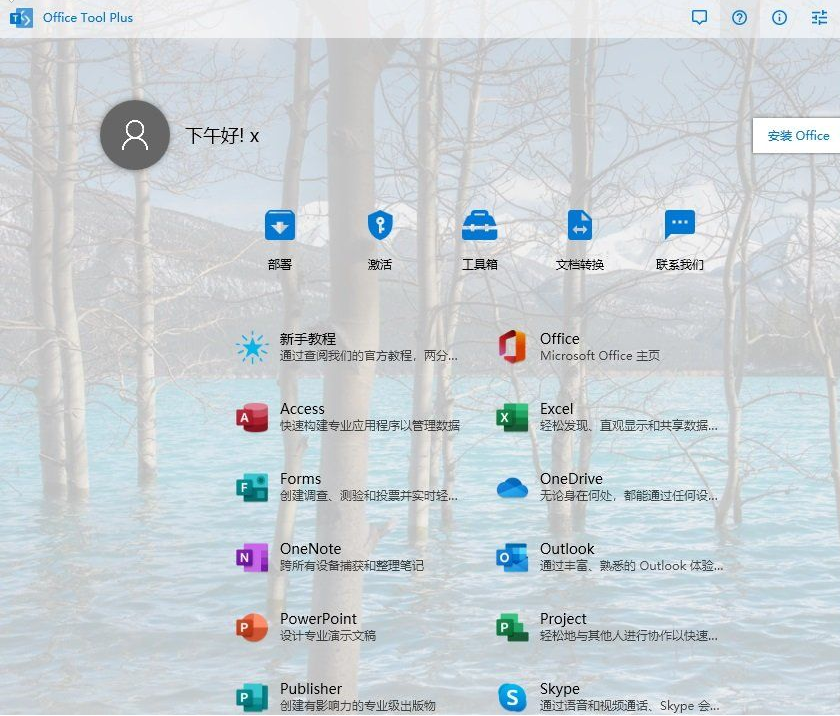
Task: Click the Office logo icon
Action: [x=512, y=347]
